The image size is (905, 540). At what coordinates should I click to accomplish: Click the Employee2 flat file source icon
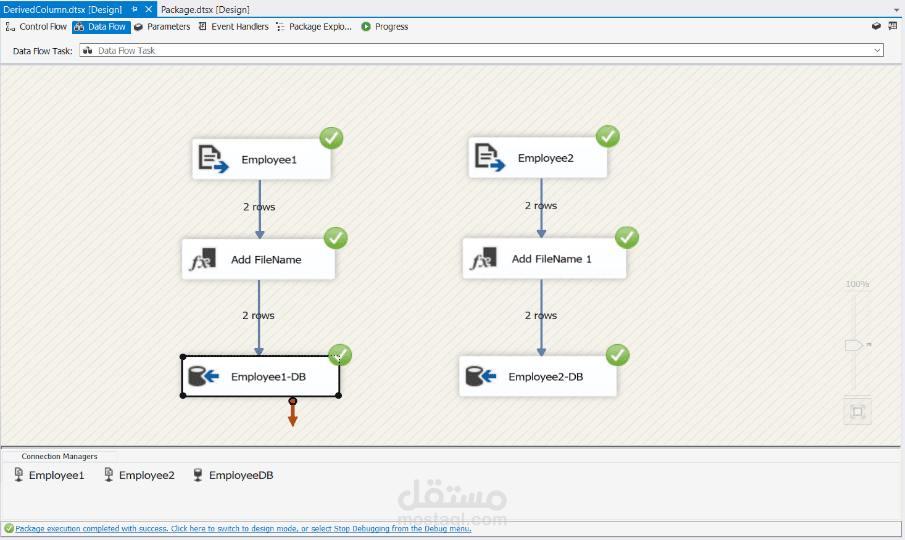(x=489, y=158)
